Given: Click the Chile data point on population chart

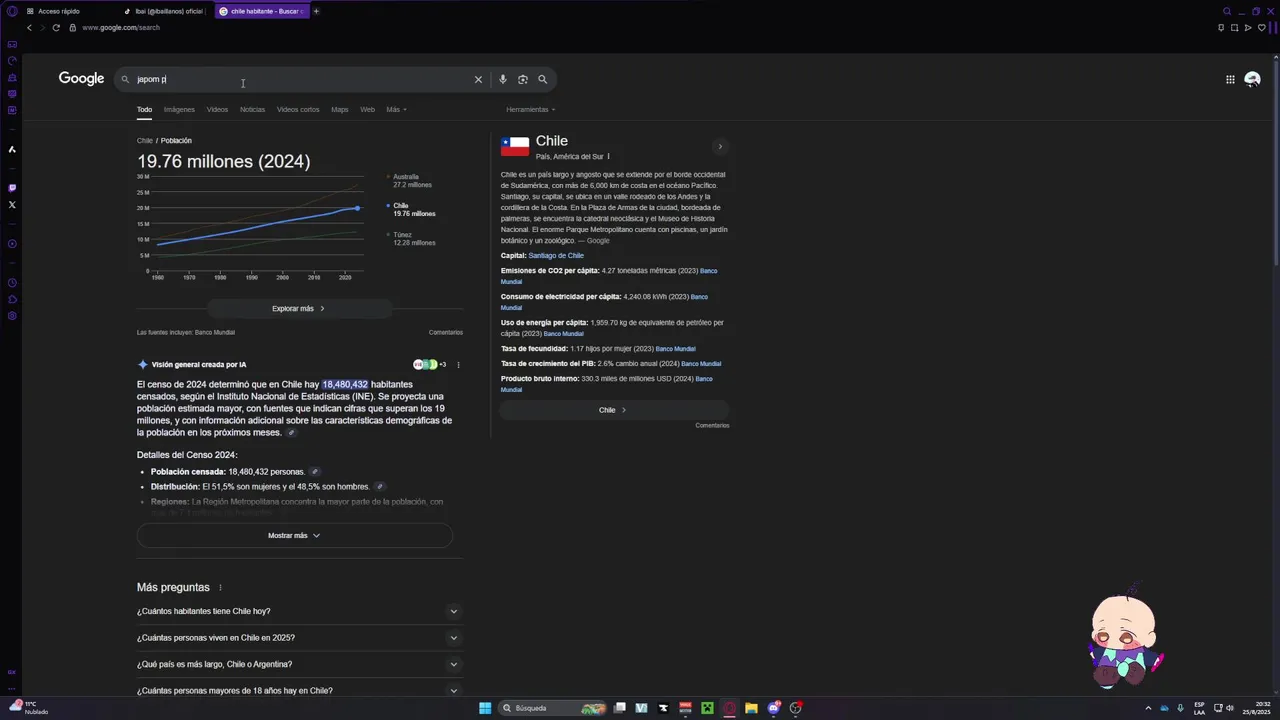Looking at the screenshot, I should pyautogui.click(x=358, y=208).
